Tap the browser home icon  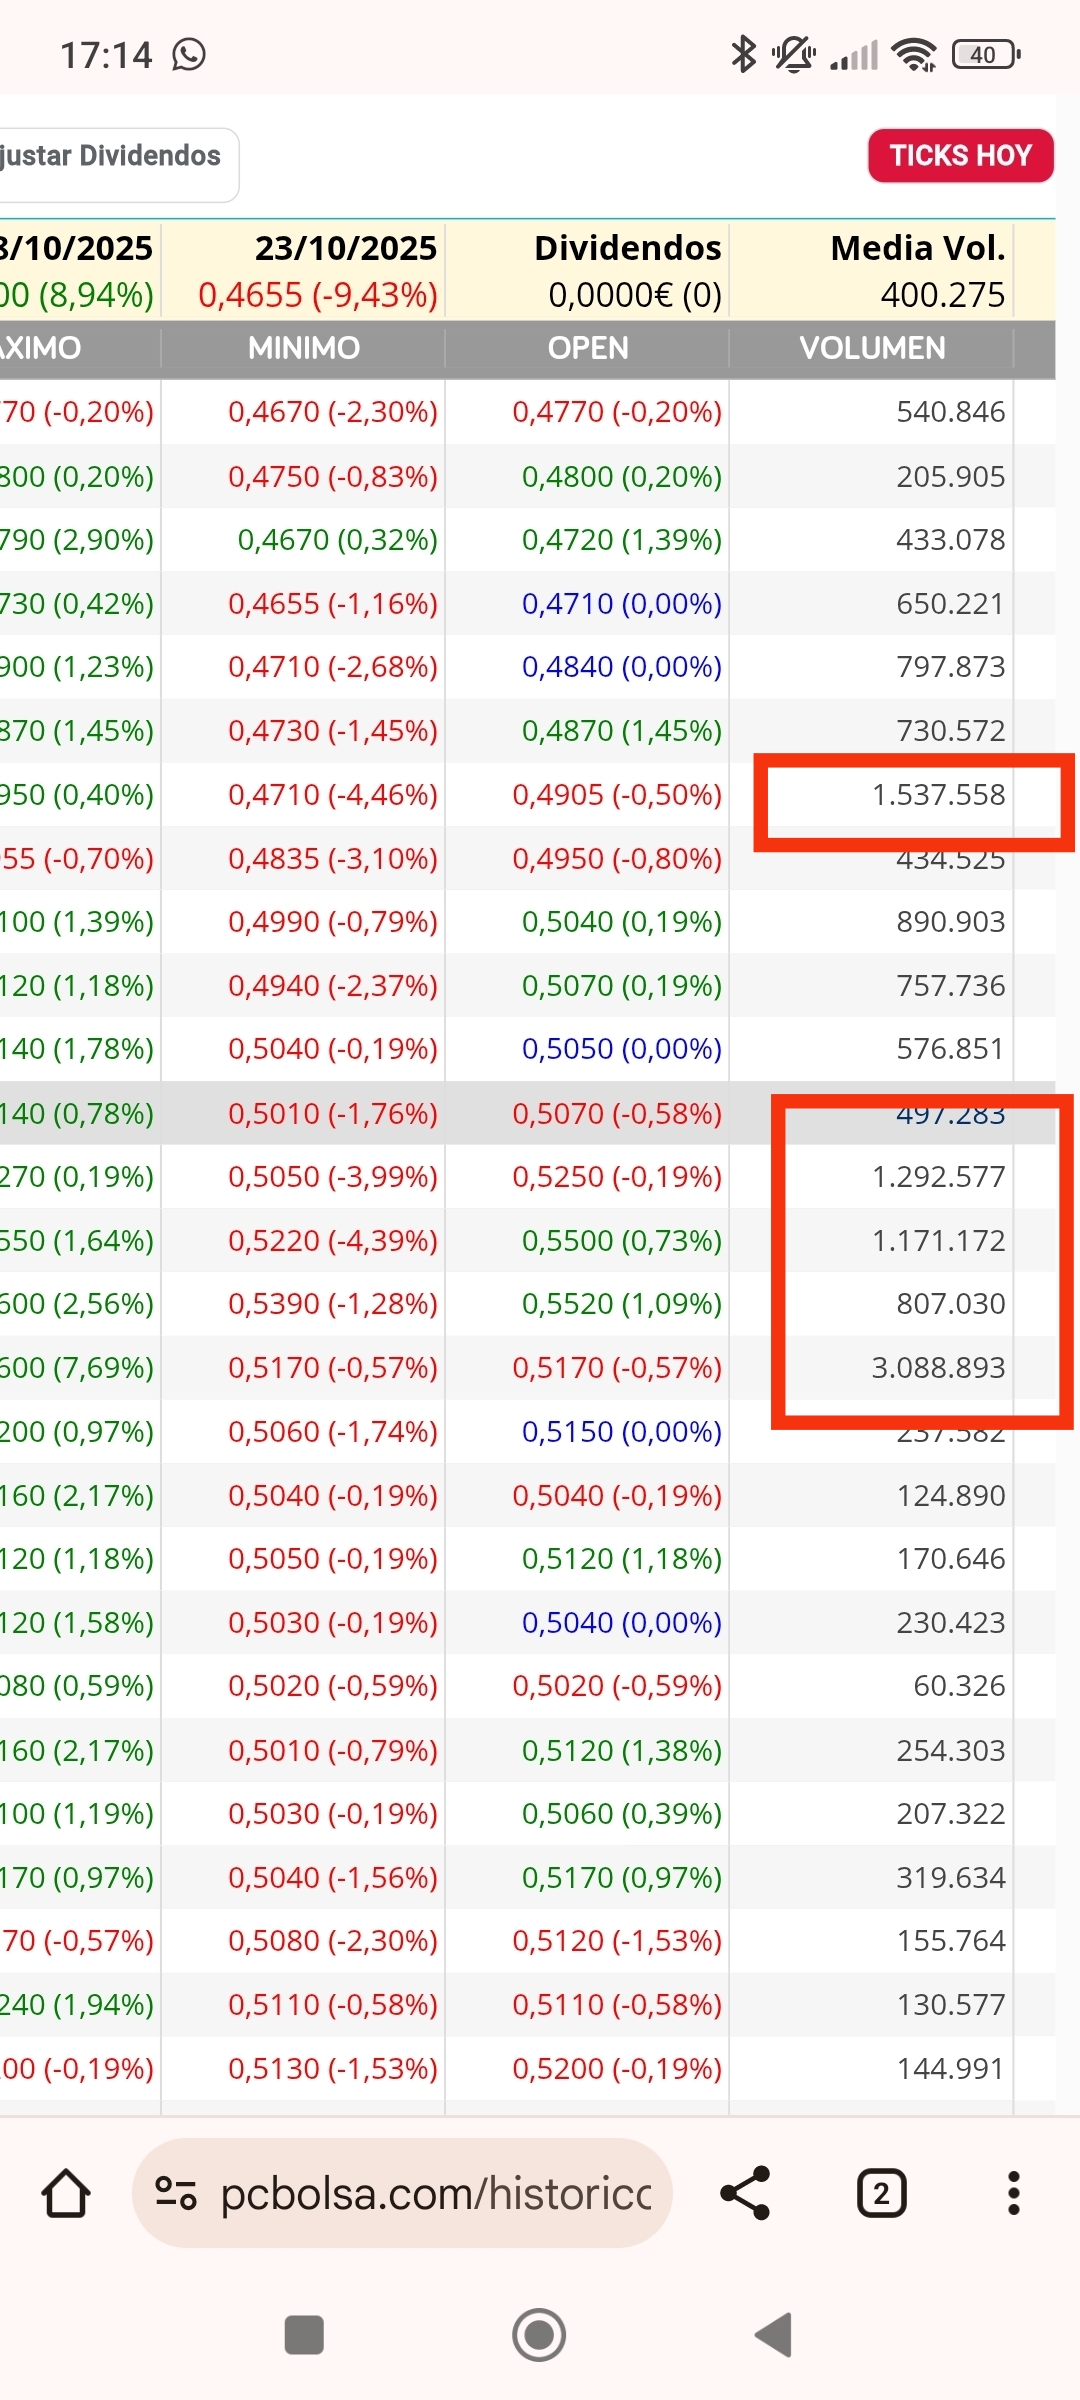coord(66,2193)
